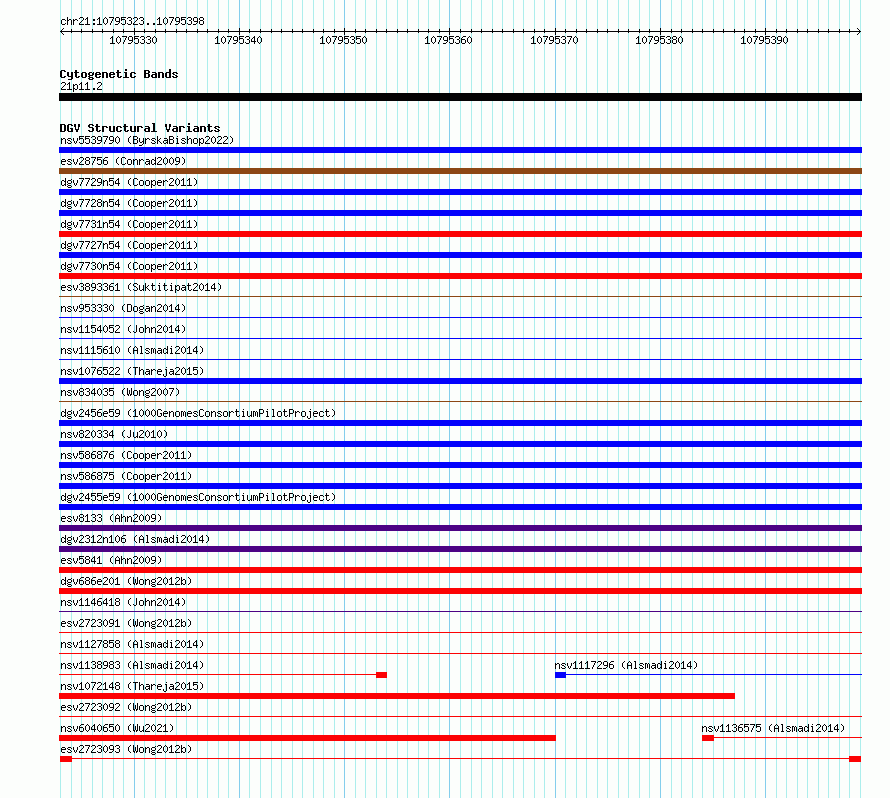
Task: Open the esv3893361 (Suktitipat2014) variant label
Action: 141,287
